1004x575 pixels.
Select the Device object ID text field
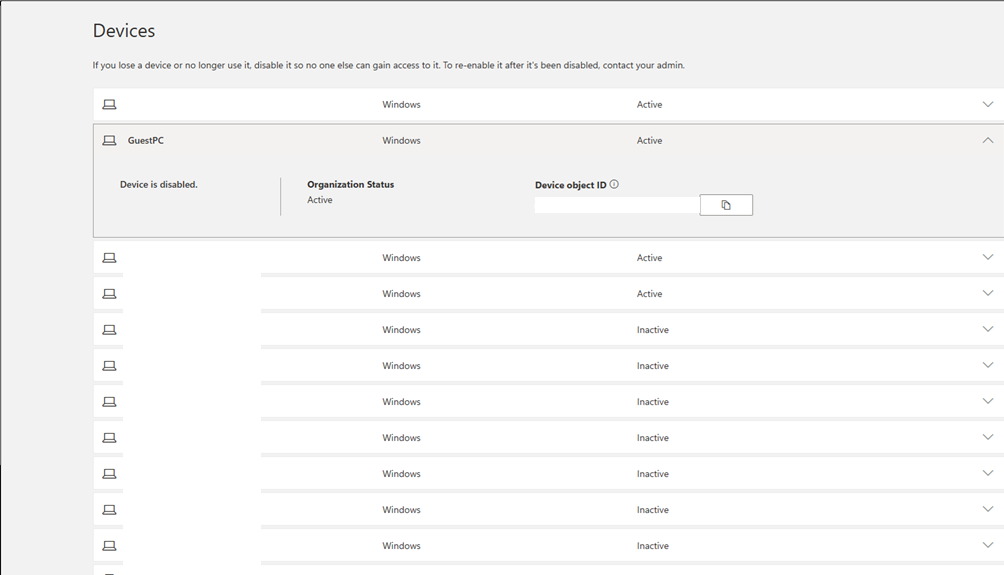pyautogui.click(x=617, y=205)
